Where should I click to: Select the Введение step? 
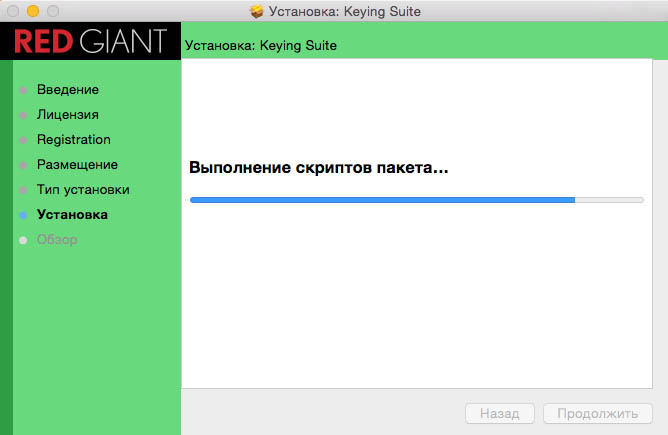[68, 89]
